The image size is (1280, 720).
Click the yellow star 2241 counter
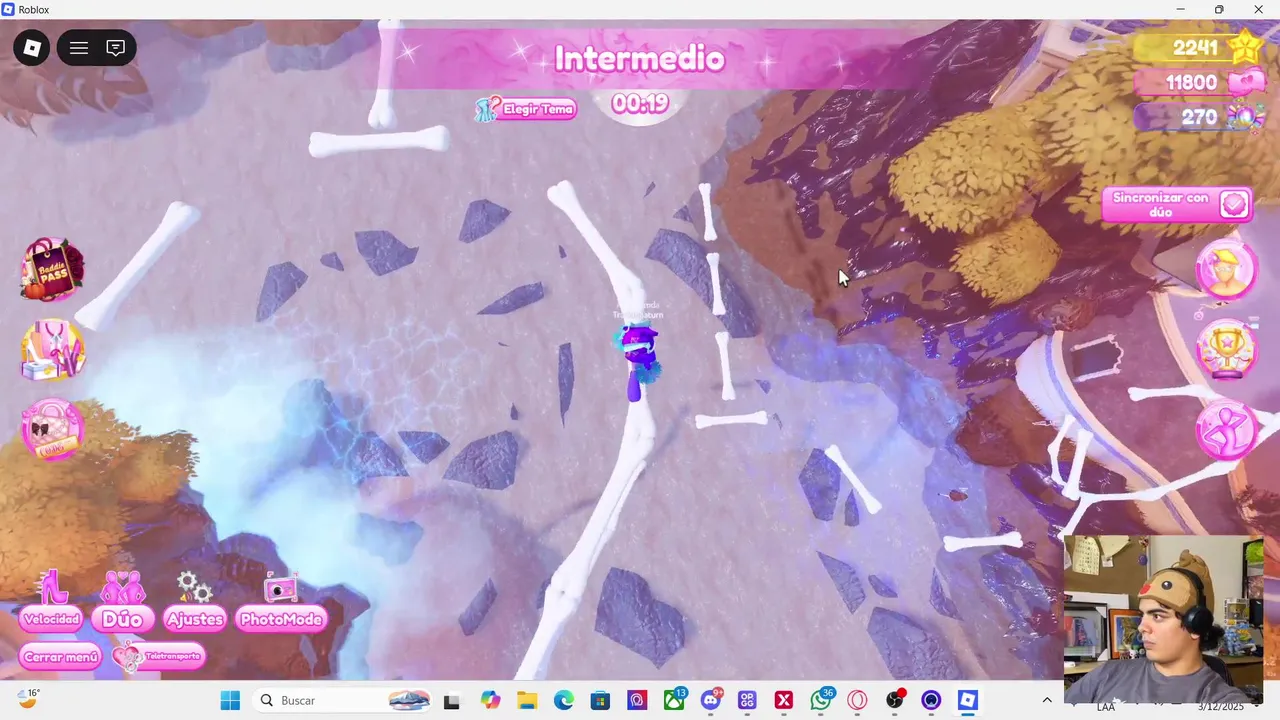1198,48
